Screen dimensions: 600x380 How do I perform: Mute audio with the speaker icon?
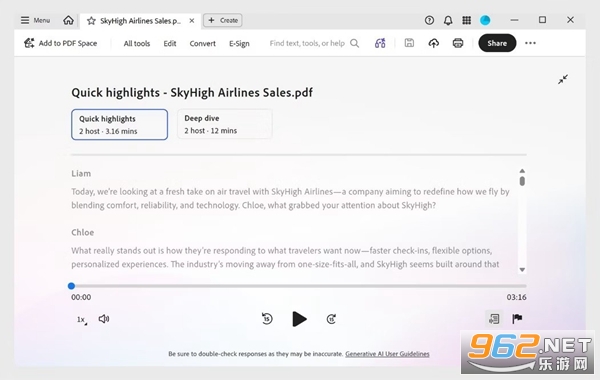click(x=104, y=319)
